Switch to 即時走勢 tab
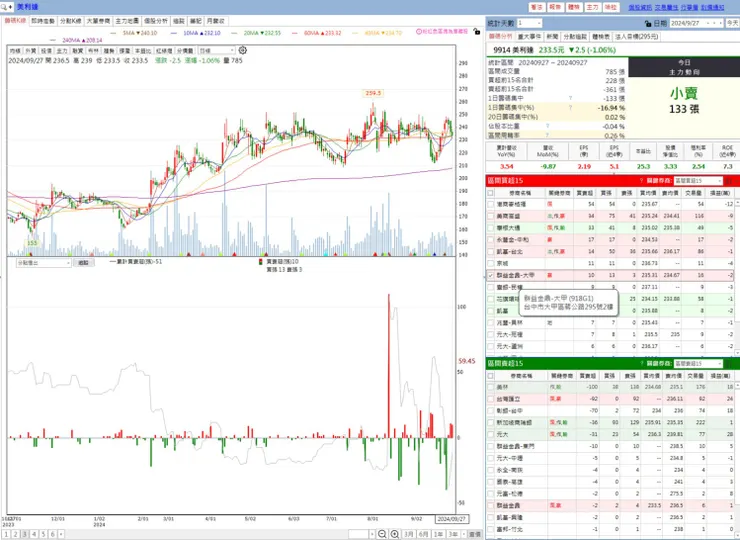This screenshot has height=540, width=740. point(43,21)
